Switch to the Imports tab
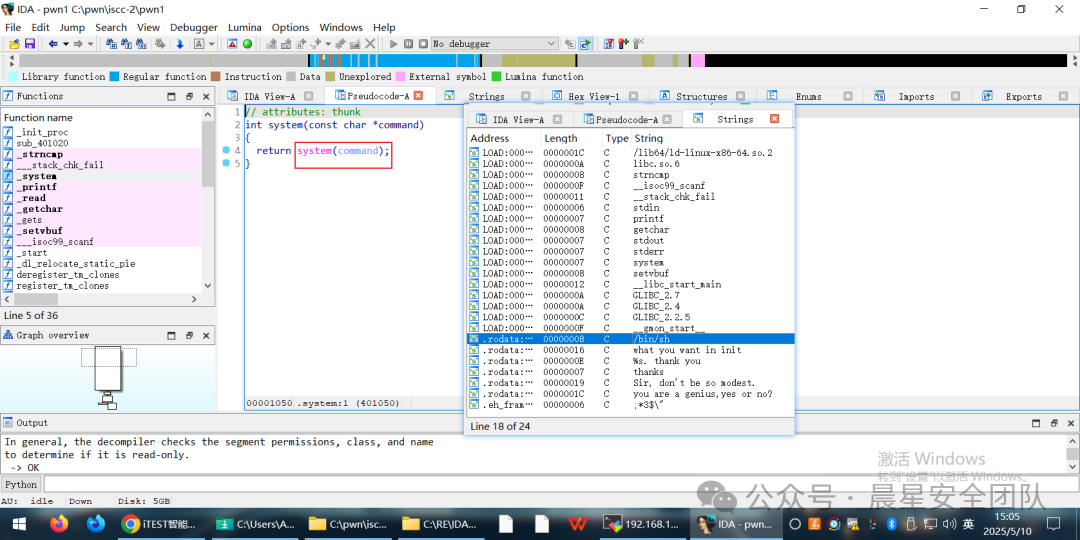The height and width of the screenshot is (540, 1080). (x=915, y=96)
